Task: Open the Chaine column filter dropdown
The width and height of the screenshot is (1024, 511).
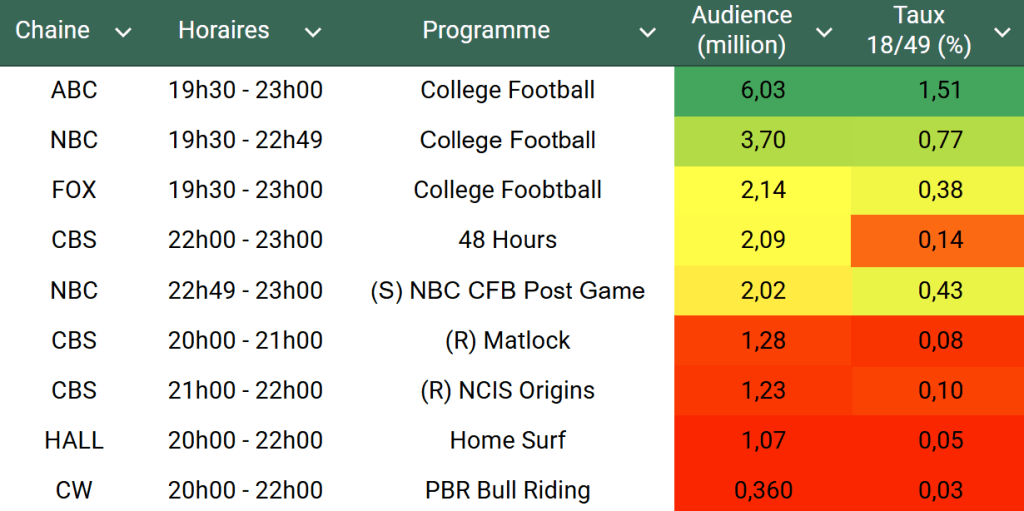Action: [x=123, y=32]
